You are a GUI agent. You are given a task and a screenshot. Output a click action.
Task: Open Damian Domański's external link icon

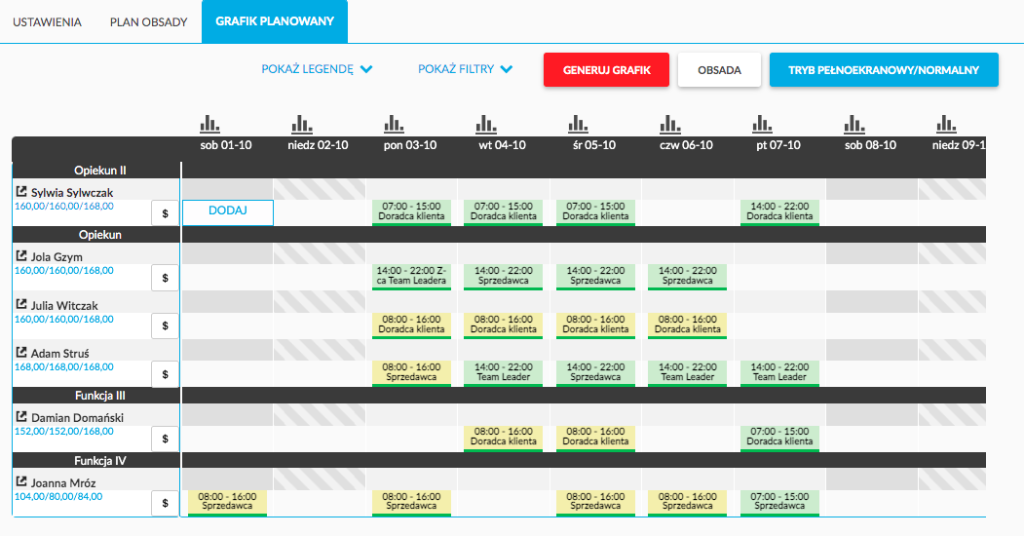(x=22, y=415)
